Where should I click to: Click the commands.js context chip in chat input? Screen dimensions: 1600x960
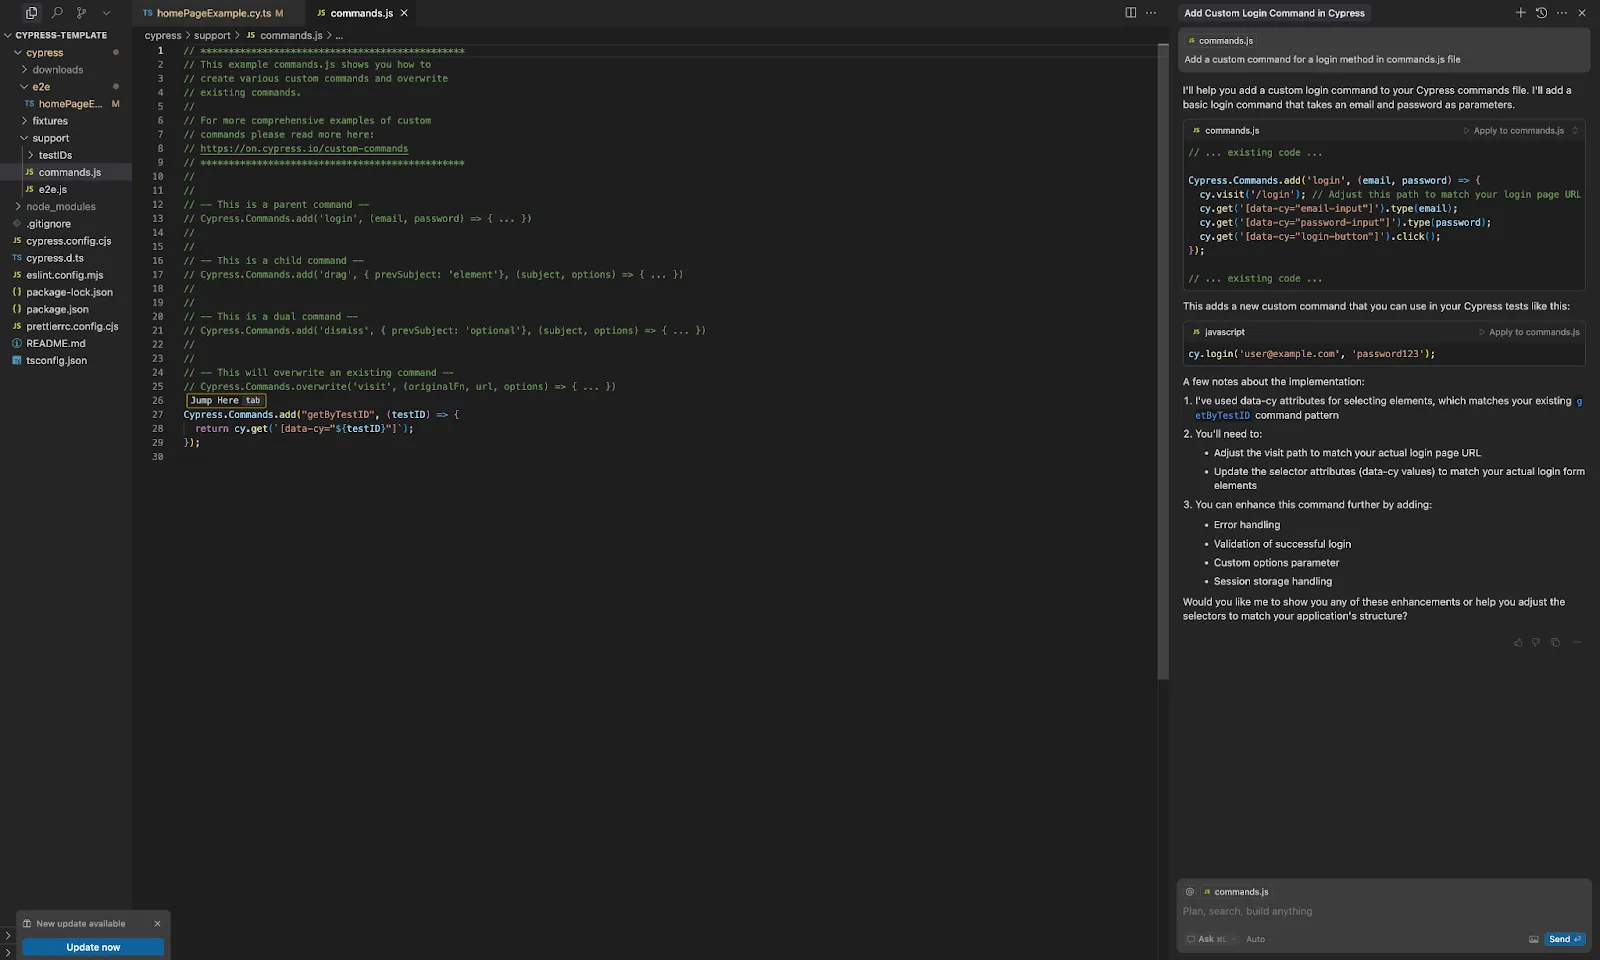pos(1236,892)
